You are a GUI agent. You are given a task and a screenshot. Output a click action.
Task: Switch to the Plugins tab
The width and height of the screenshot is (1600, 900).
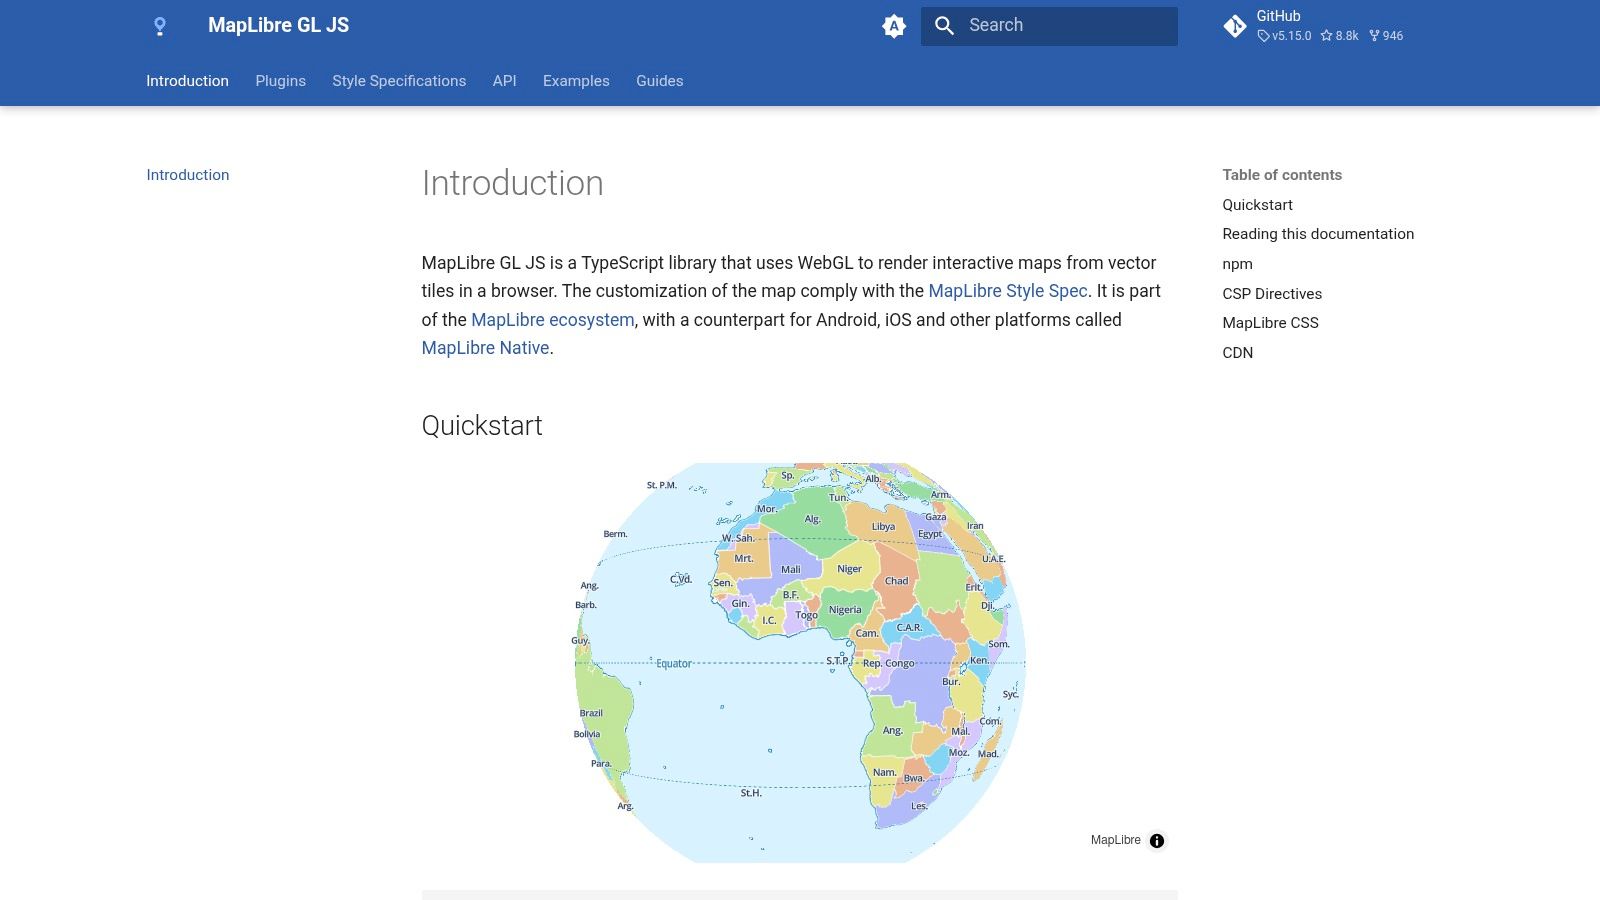point(280,81)
